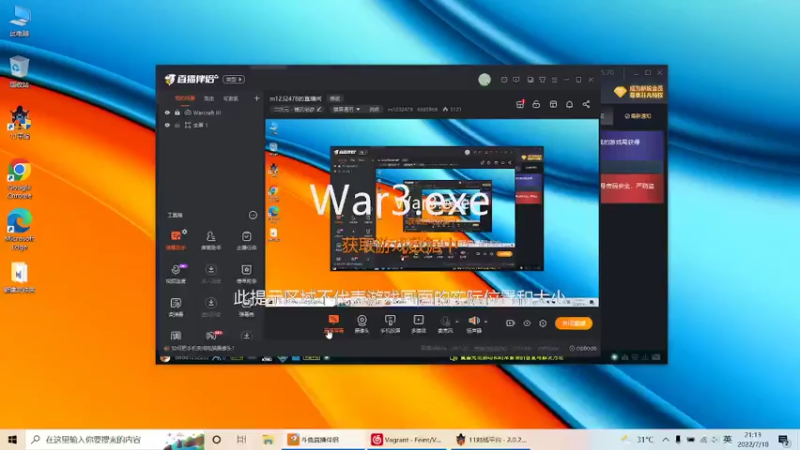Toggle visibility of the 全屏 1 source
Screen dimensions: 800x450
[x=167, y=125]
